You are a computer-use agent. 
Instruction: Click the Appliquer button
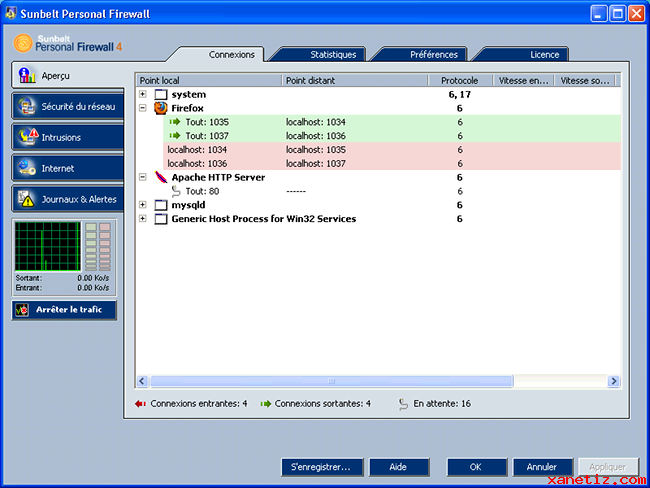608,467
